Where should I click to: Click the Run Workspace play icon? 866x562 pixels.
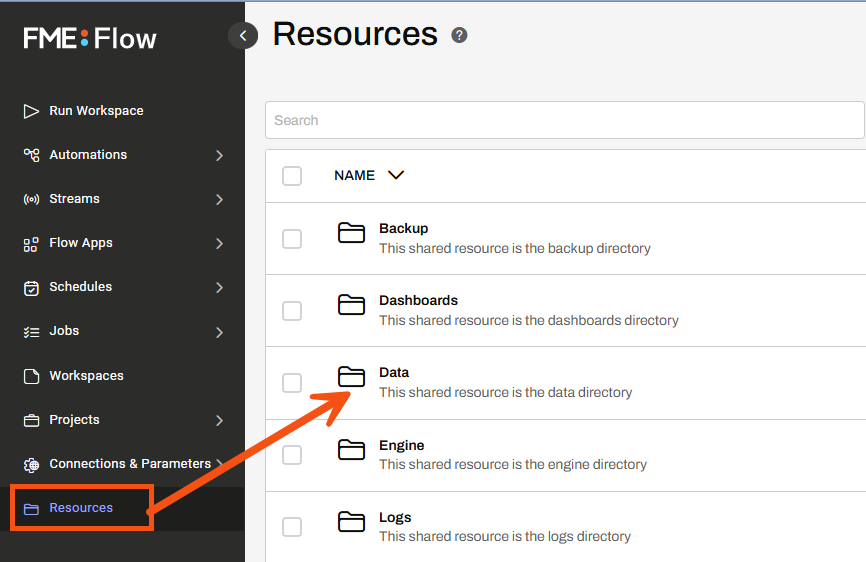point(31,111)
